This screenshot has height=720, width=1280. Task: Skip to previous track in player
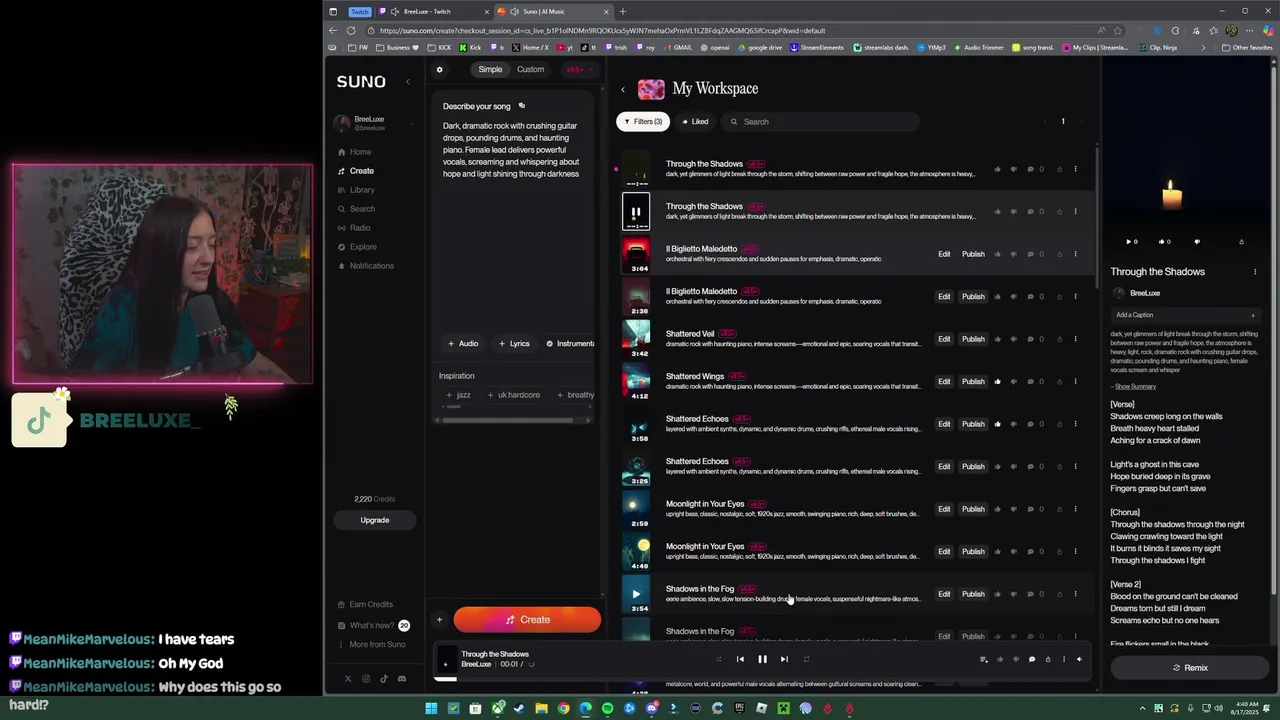coord(740,659)
